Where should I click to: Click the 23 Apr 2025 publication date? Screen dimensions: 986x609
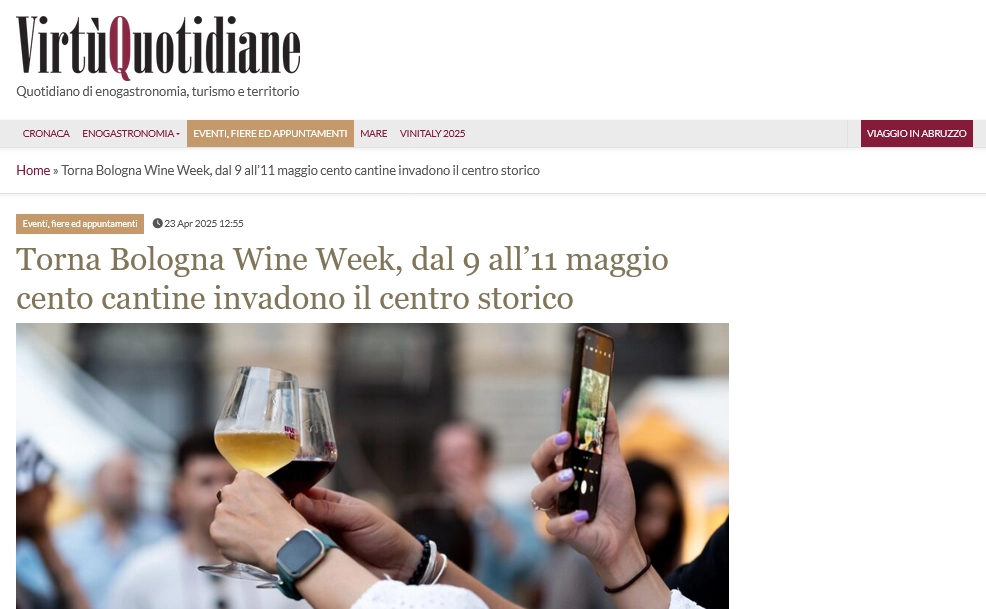204,223
